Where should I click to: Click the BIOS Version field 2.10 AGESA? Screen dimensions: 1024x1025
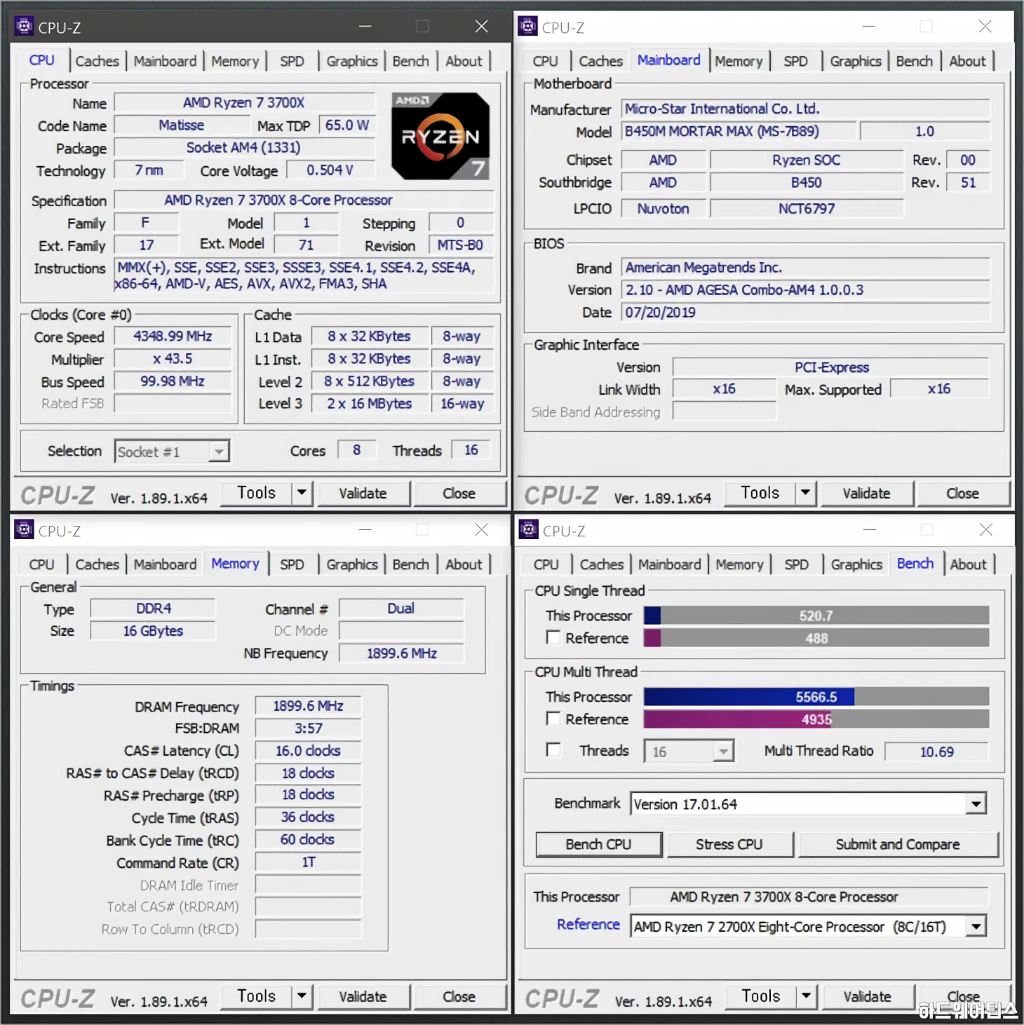[806, 290]
